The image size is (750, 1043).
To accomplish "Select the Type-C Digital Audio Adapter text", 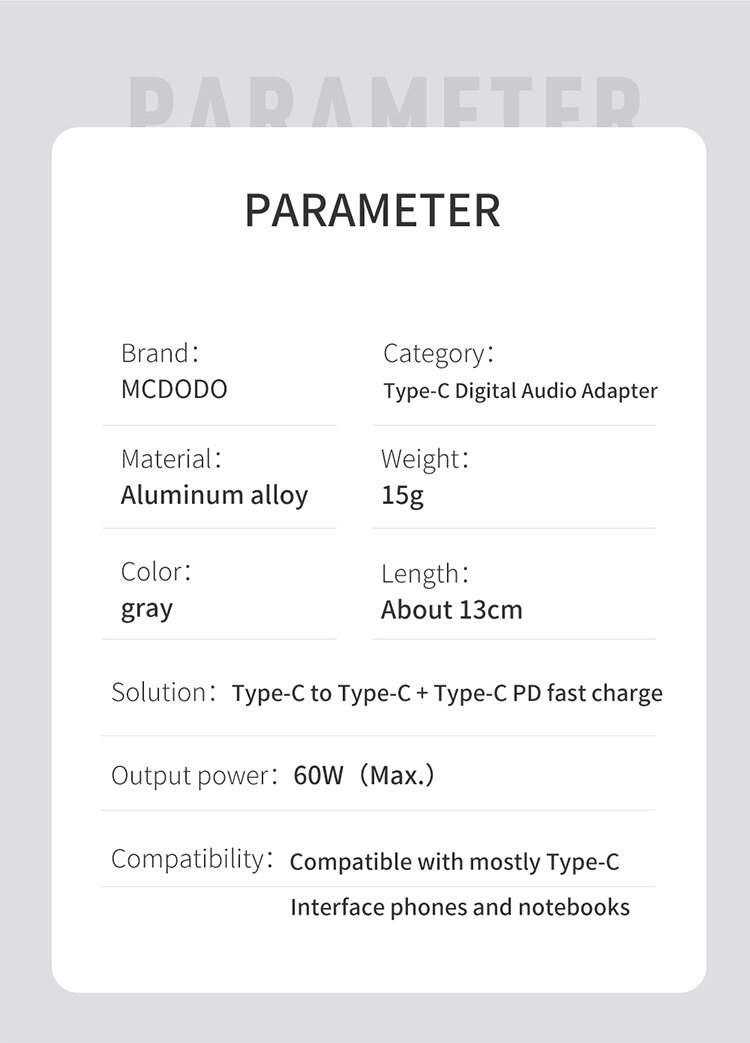I will (520, 390).
